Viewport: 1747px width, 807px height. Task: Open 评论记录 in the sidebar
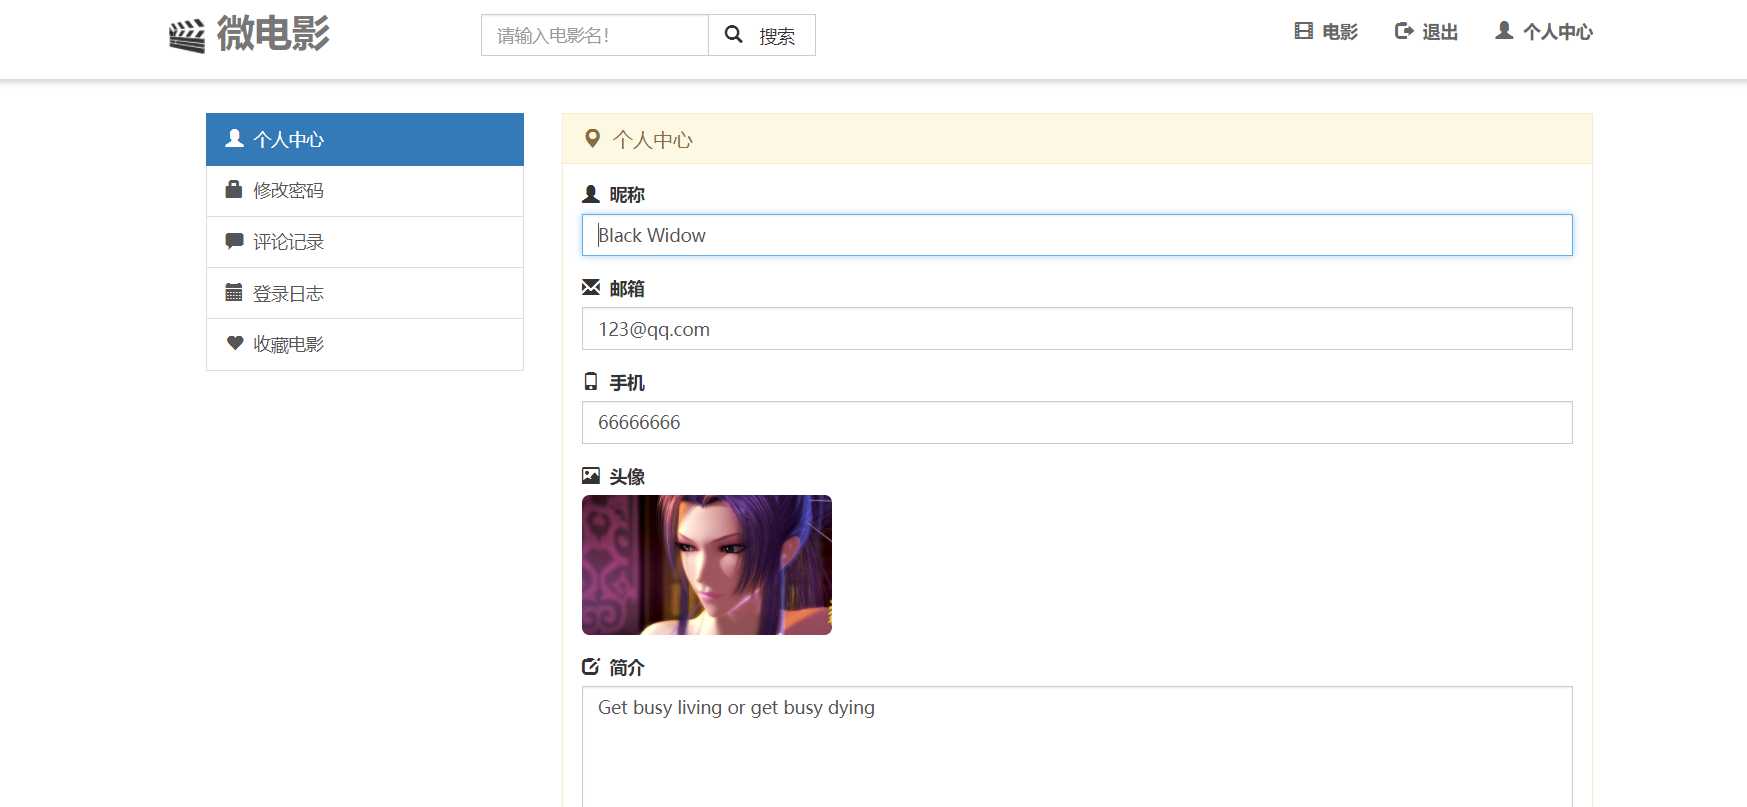coord(365,242)
